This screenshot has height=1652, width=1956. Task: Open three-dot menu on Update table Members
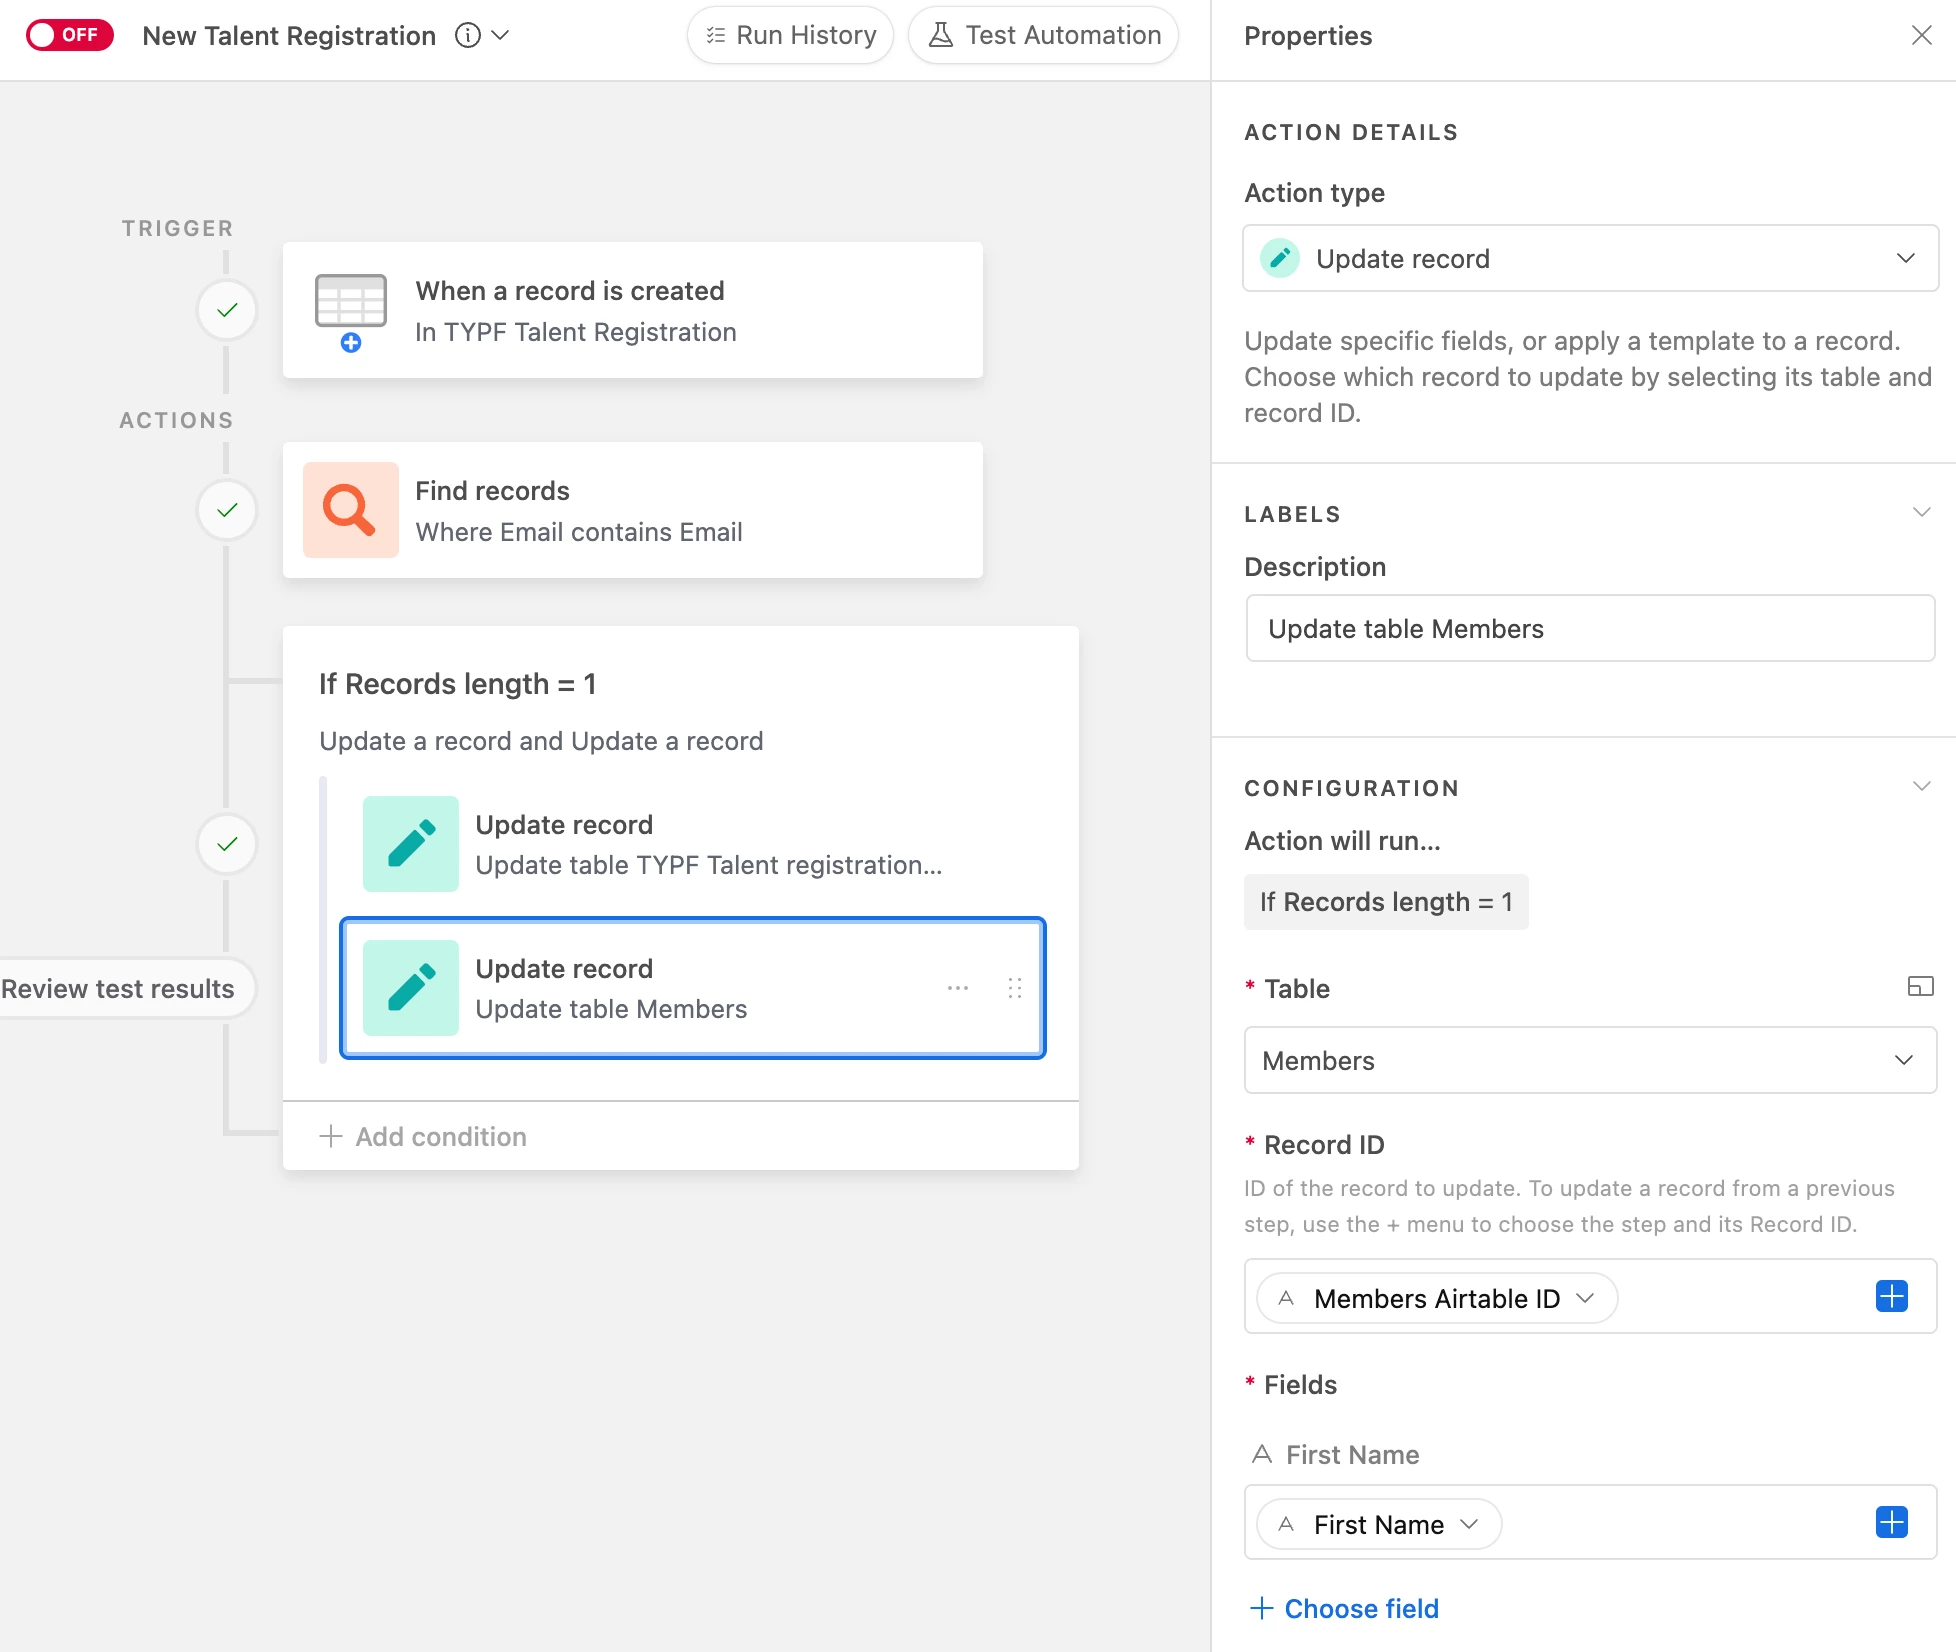tap(957, 988)
